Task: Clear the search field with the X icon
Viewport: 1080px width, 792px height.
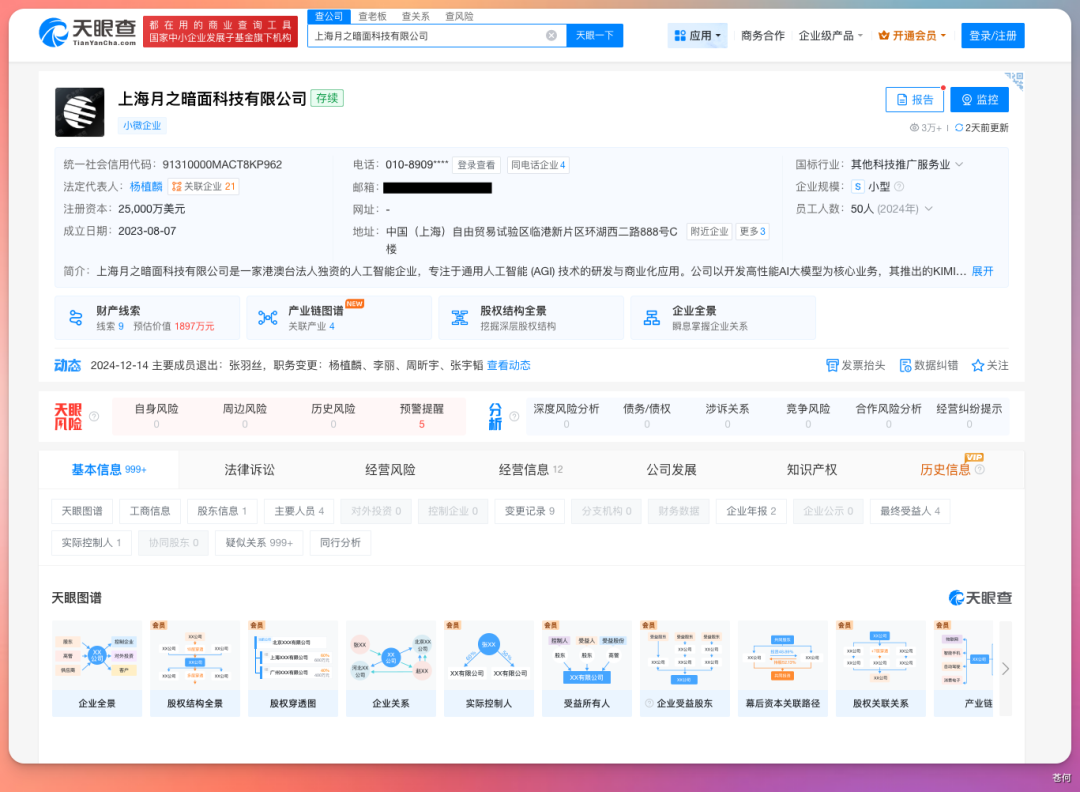Action: pos(551,36)
